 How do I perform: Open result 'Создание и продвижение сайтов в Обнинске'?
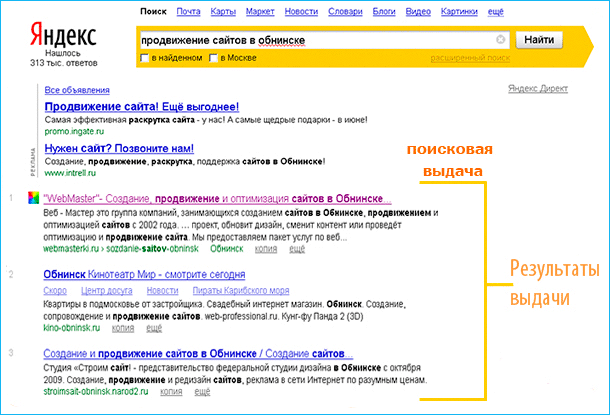[198, 354]
